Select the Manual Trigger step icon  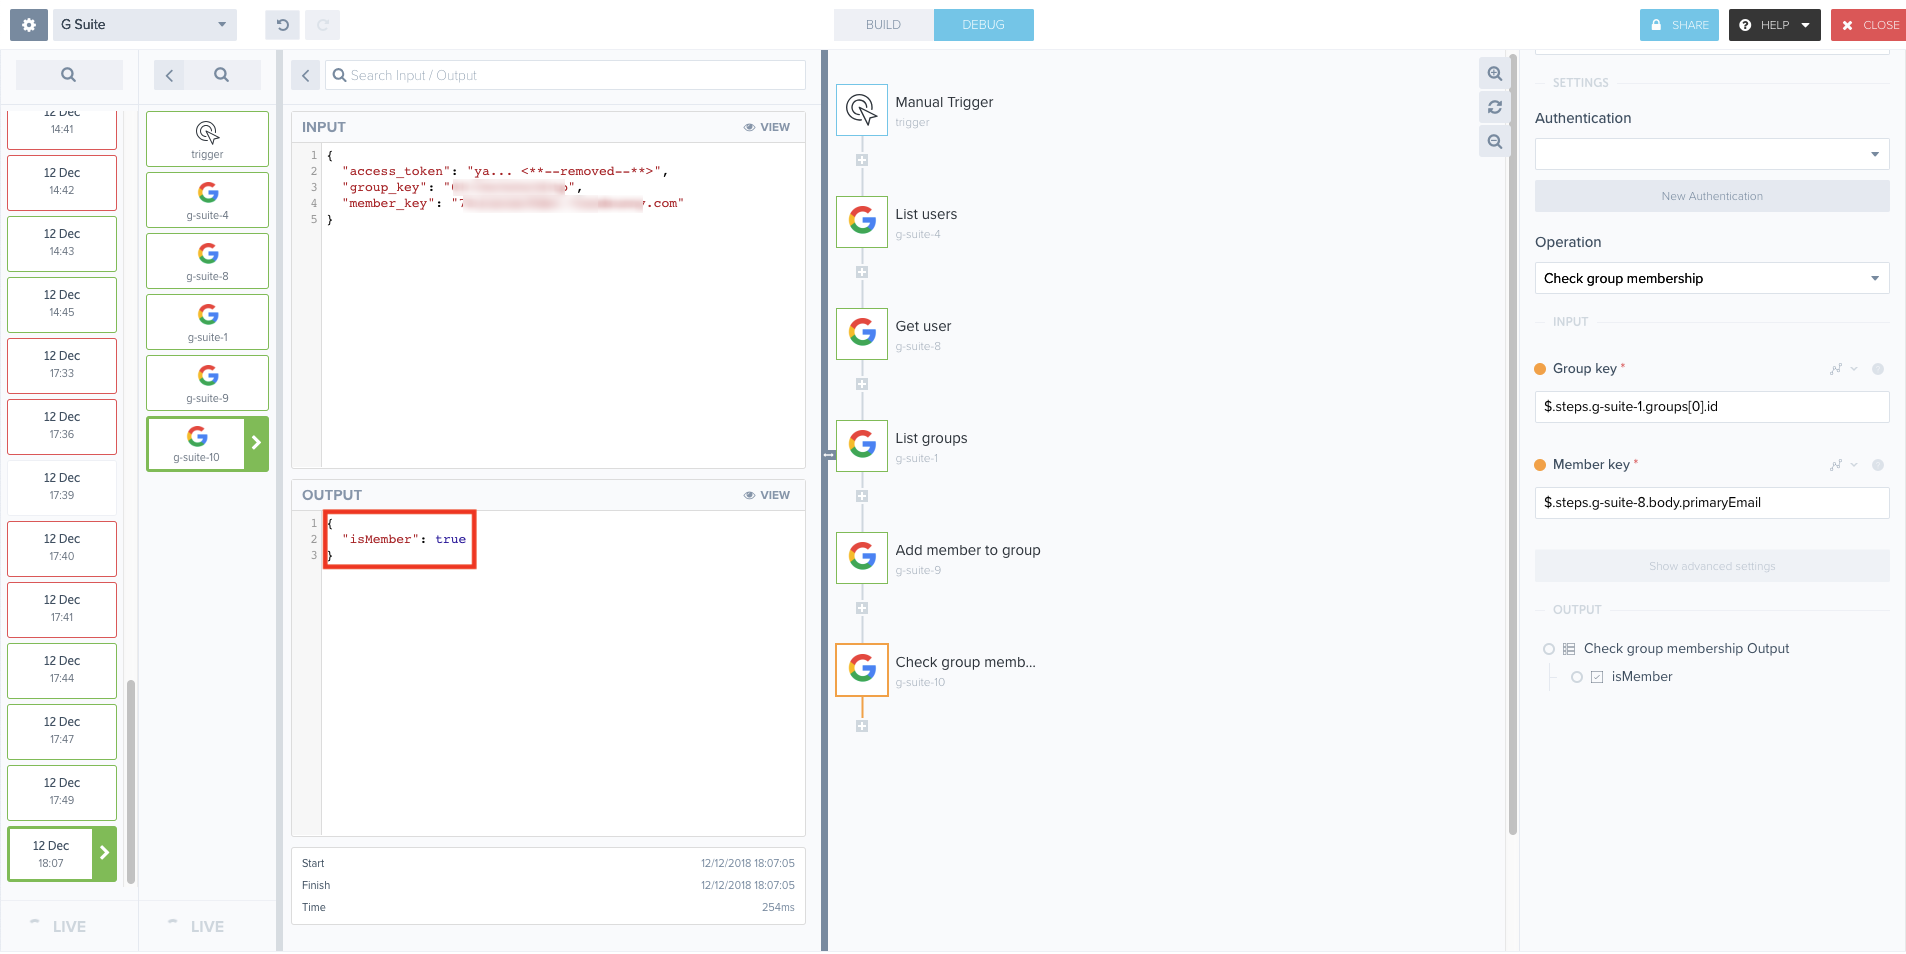point(861,110)
